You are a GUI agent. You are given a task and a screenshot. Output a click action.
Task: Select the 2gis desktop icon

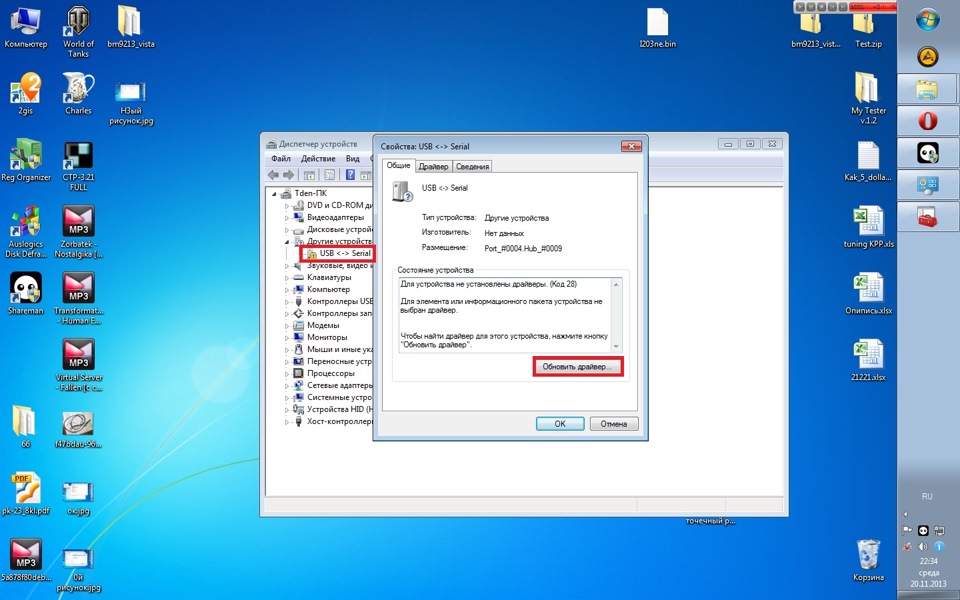pos(25,93)
